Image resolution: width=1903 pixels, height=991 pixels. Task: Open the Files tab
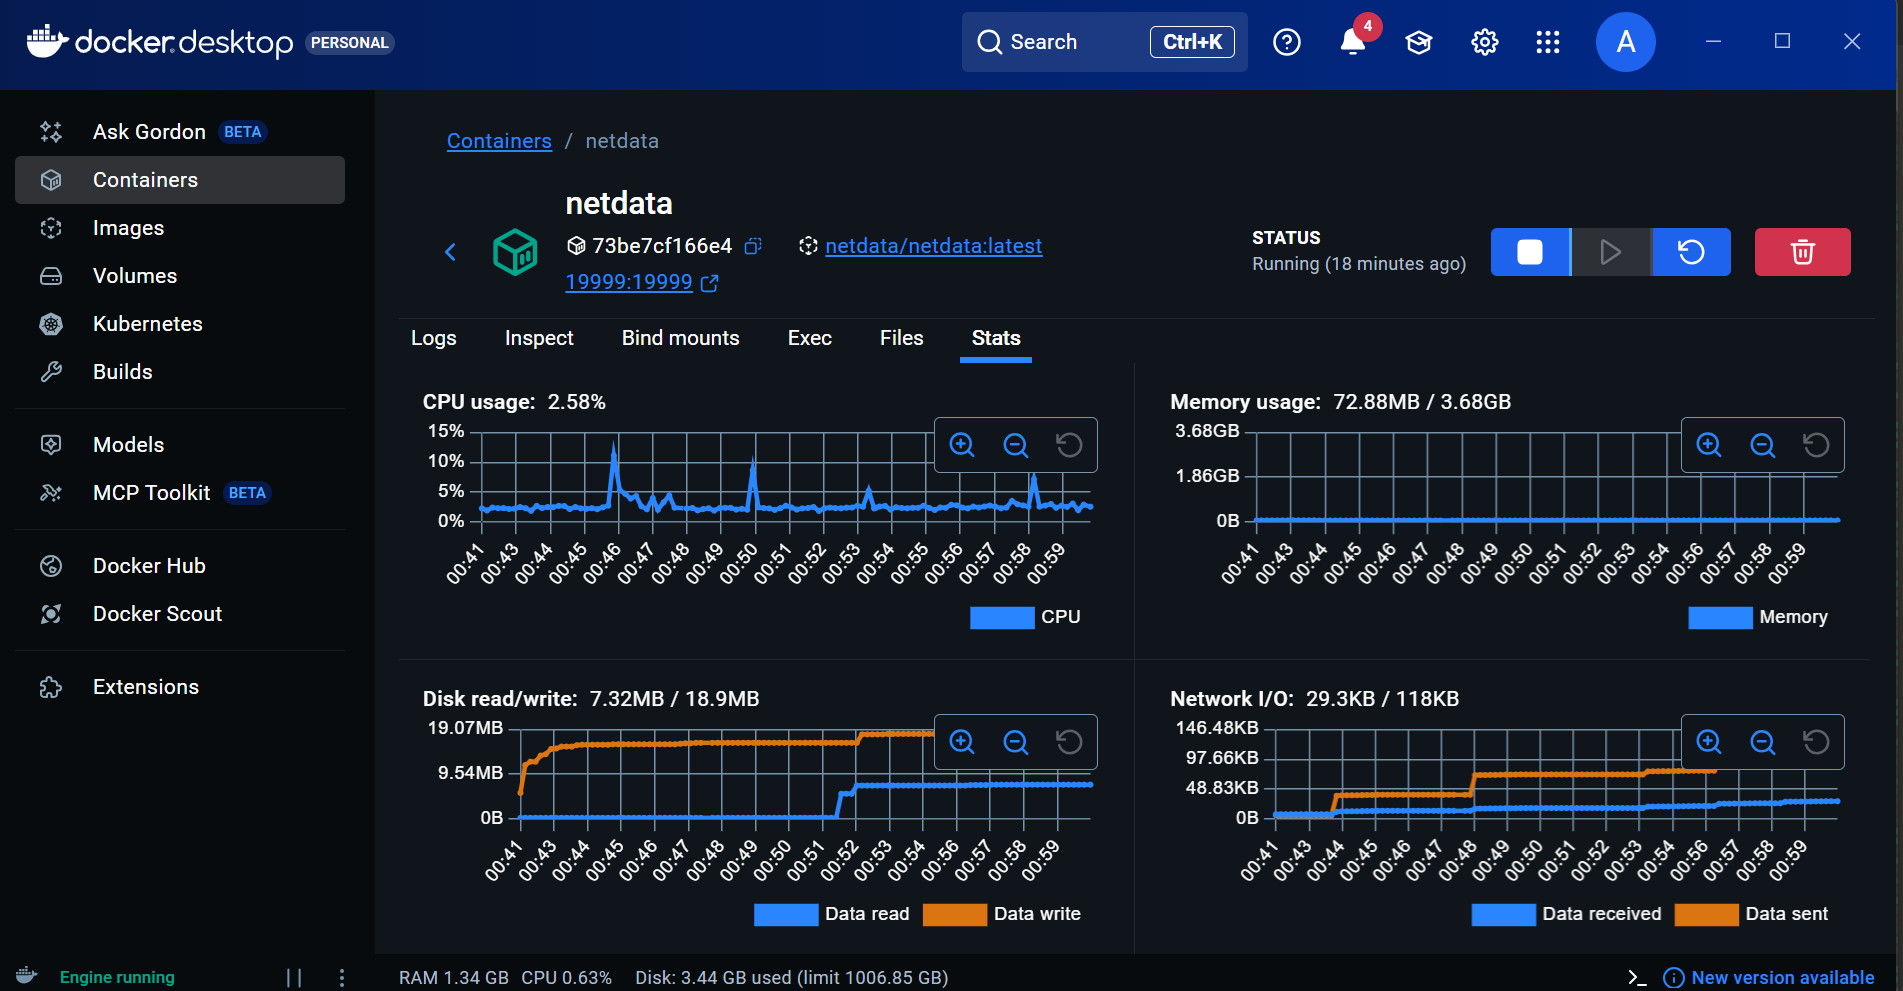pyautogui.click(x=902, y=338)
